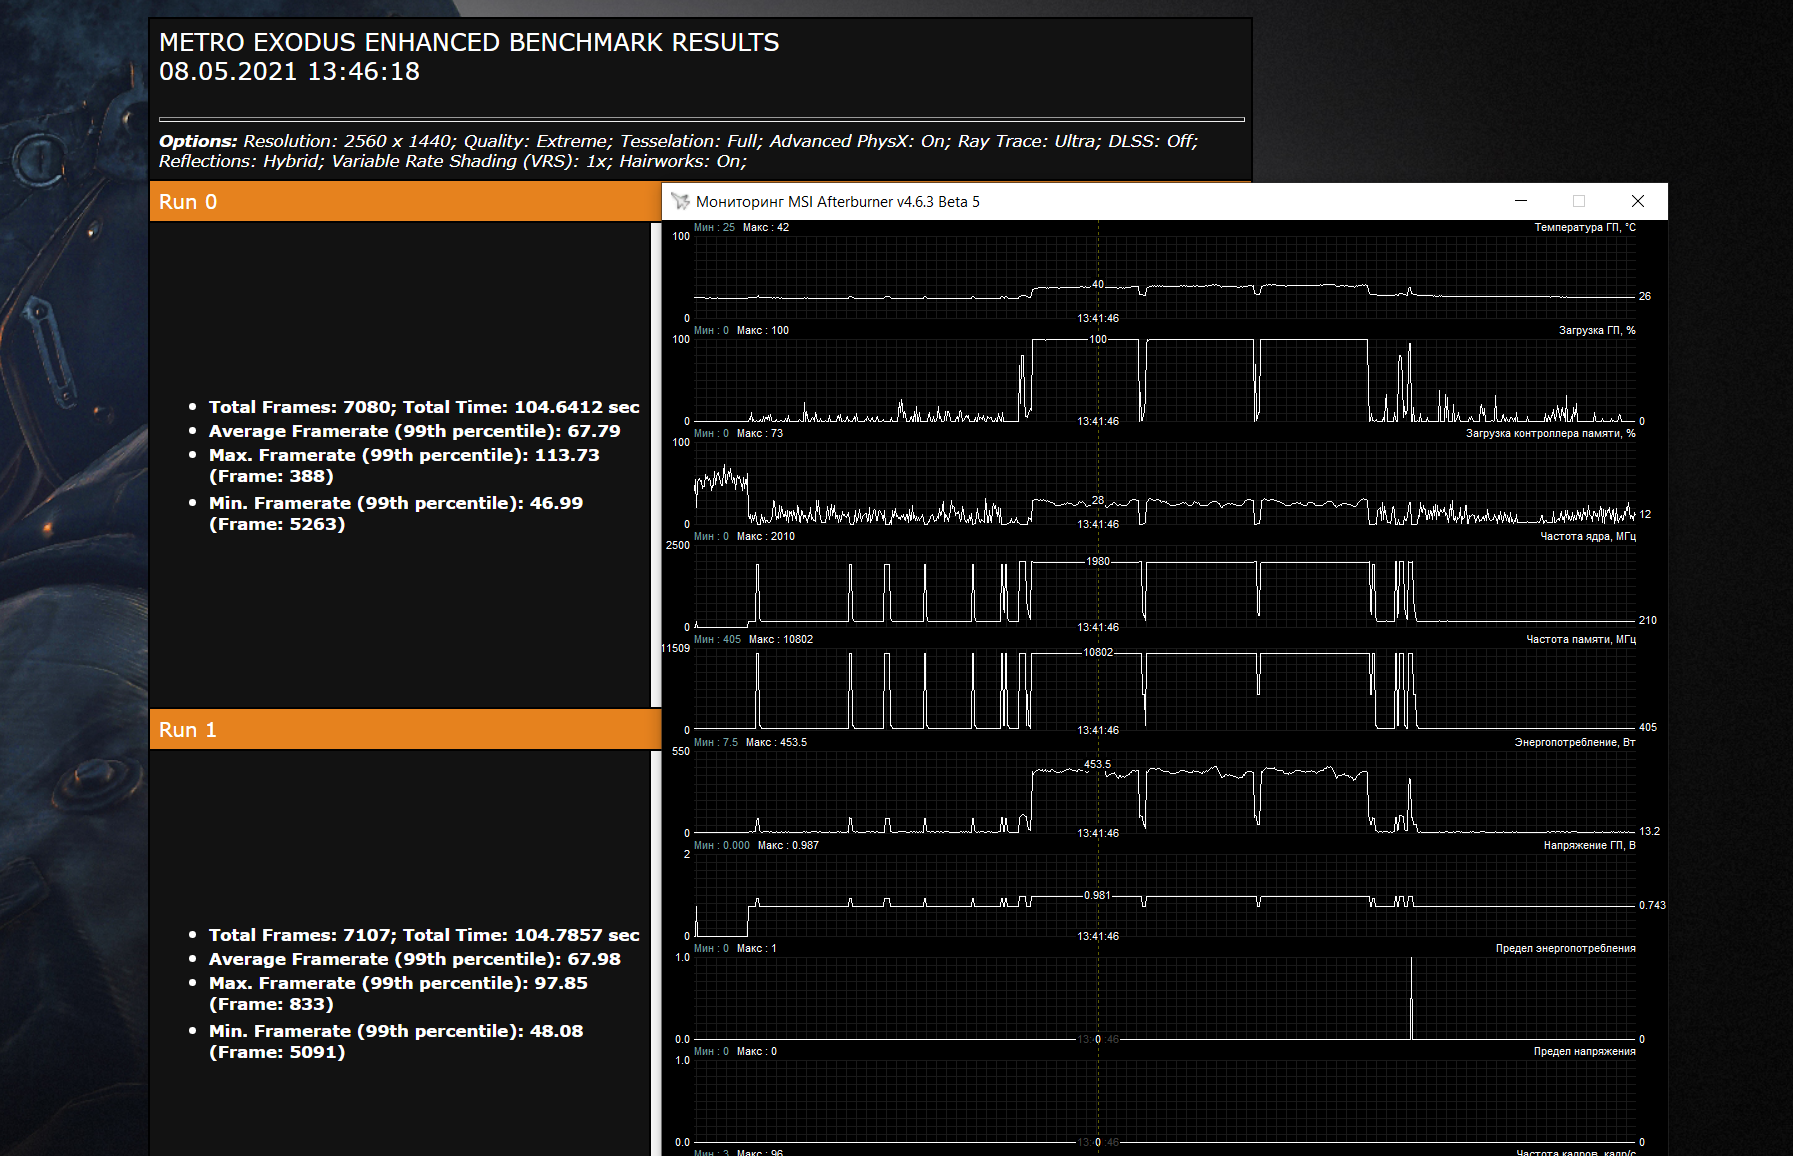Click 'Total Frames: 7107' in Run 1
This screenshot has width=1793, height=1156.
tap(299, 935)
